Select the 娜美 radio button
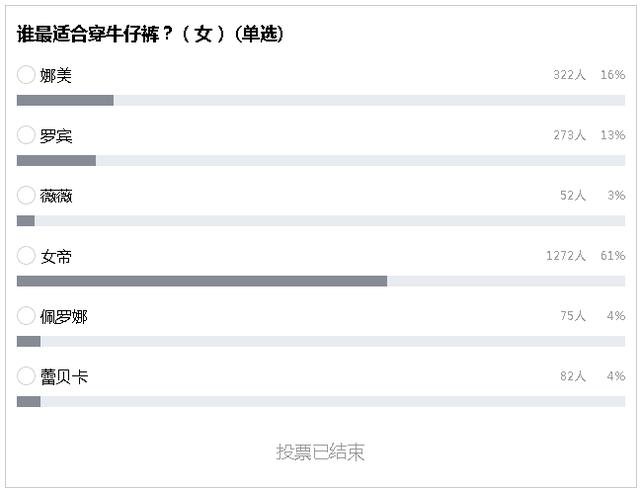This screenshot has height=491, width=640. (x=26, y=75)
